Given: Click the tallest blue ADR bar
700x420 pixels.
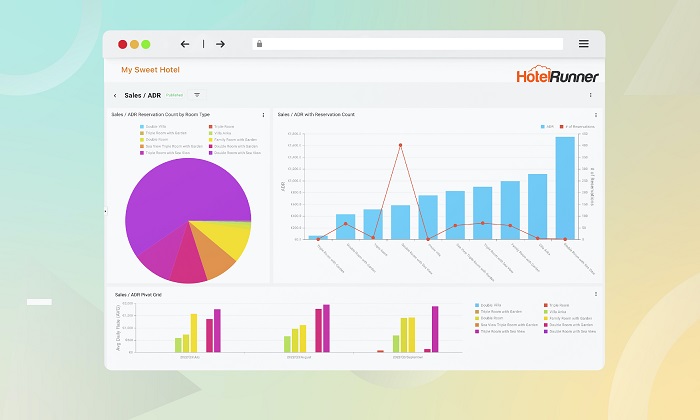Looking at the screenshot, I should tap(565, 188).
